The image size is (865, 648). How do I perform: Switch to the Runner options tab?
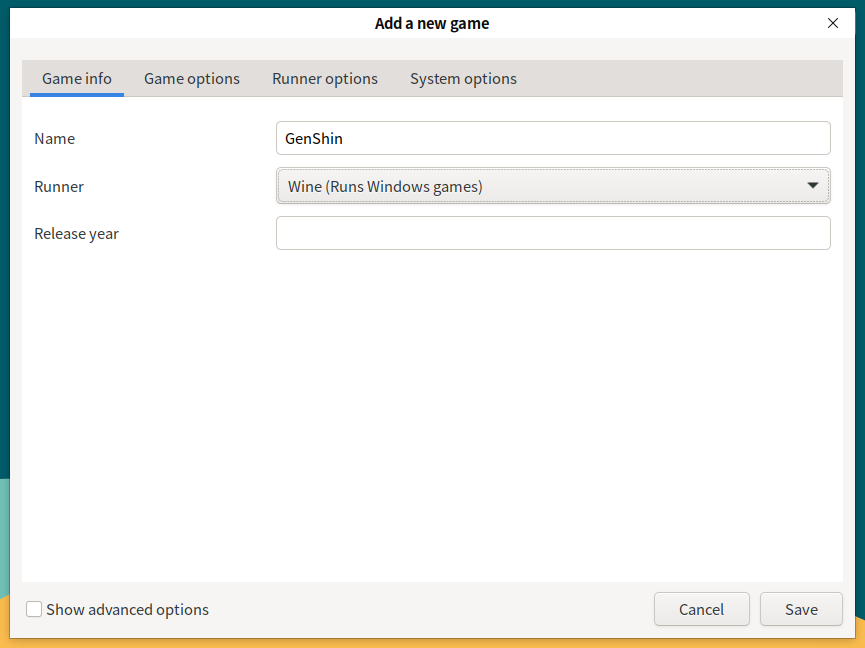(325, 79)
